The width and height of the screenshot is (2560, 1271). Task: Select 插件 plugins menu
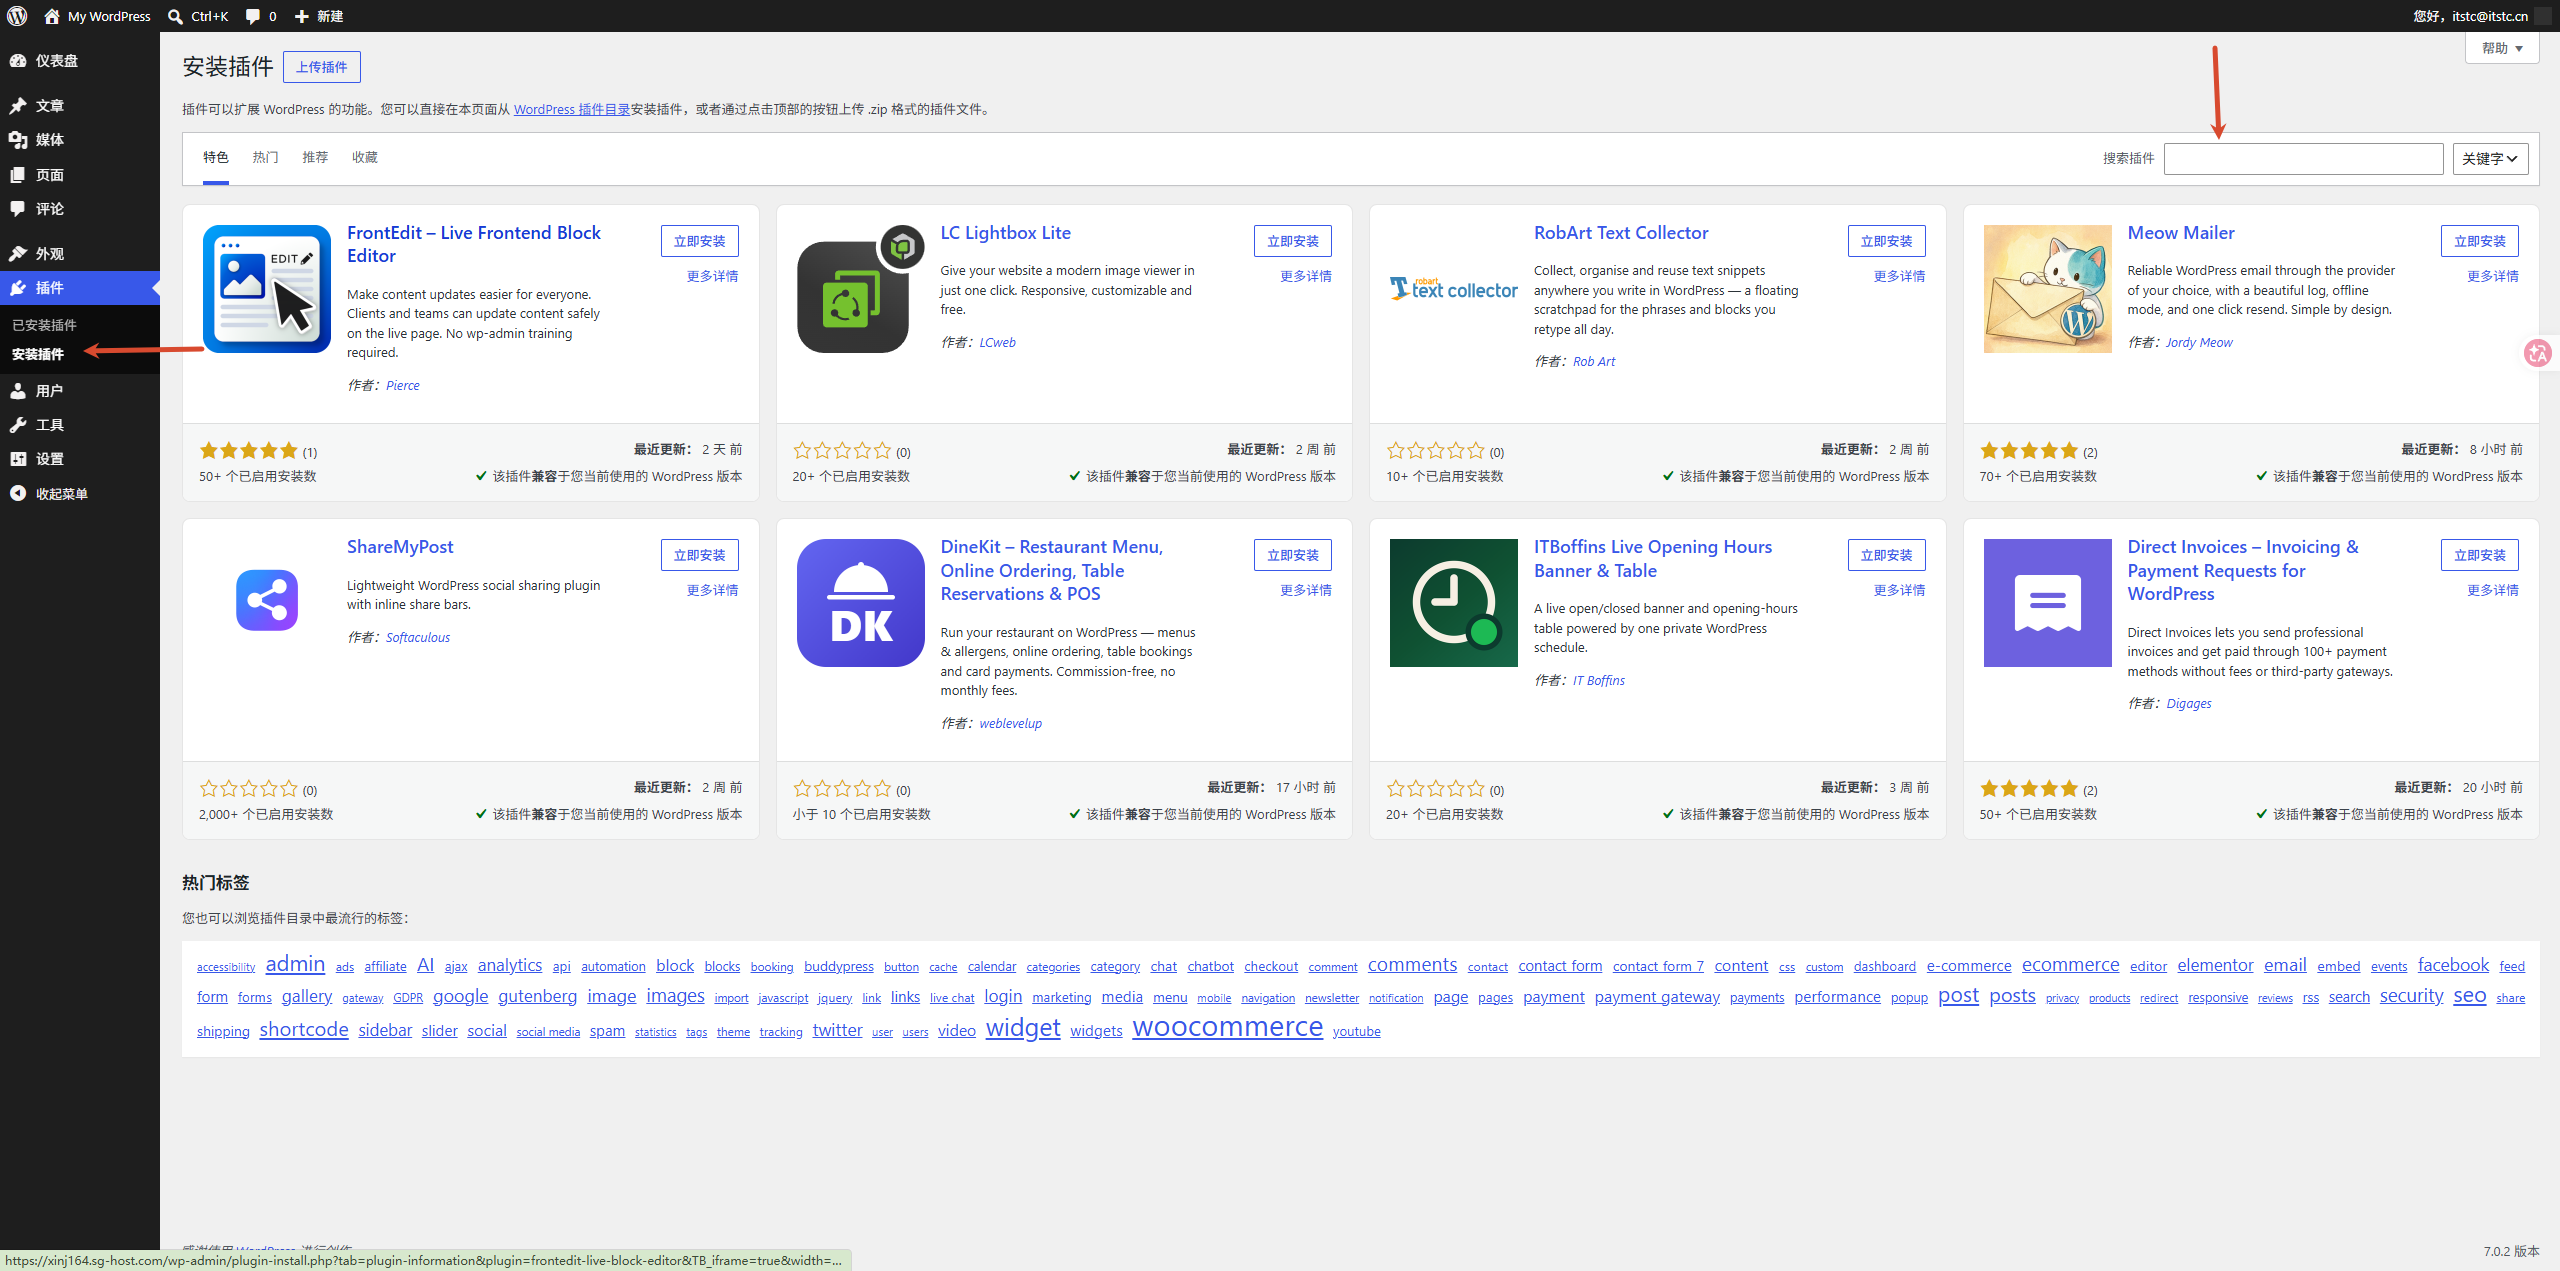point(80,288)
